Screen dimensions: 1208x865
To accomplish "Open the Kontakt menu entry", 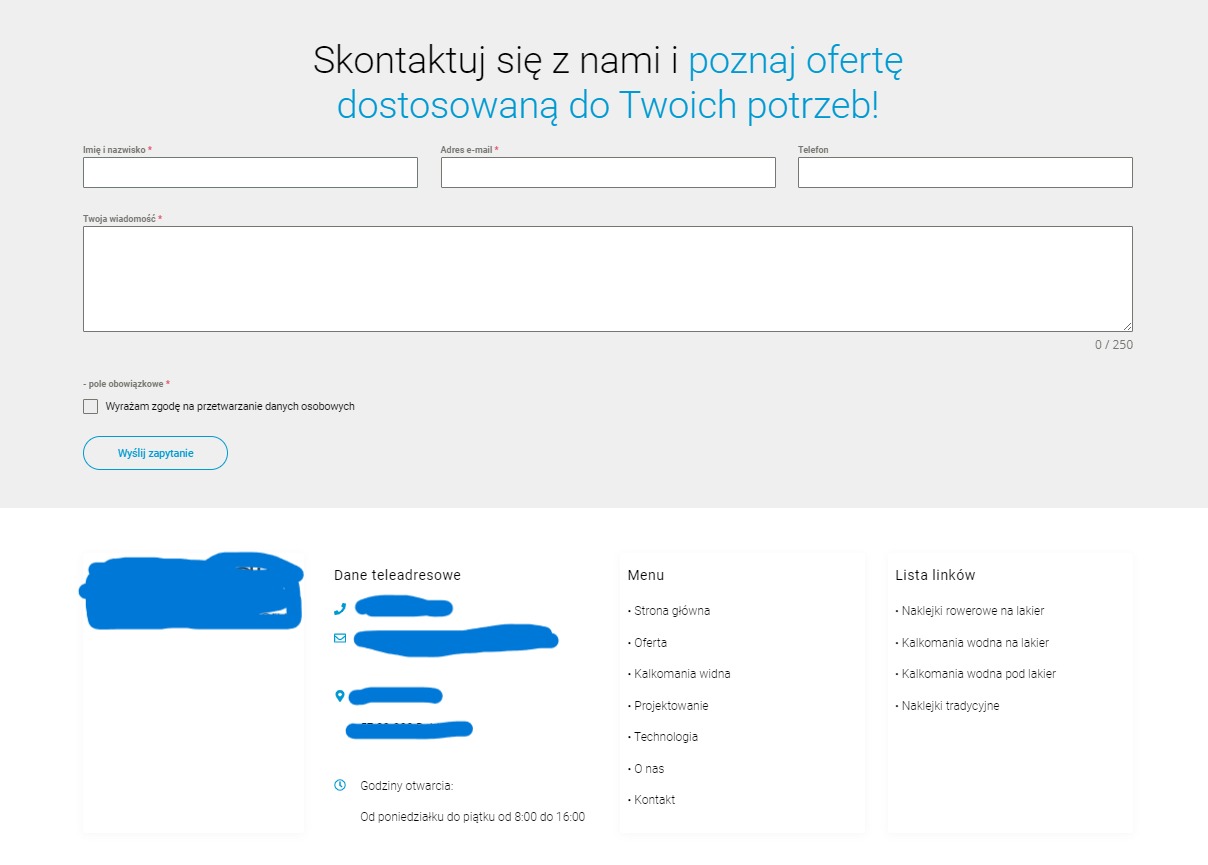I will pos(655,799).
